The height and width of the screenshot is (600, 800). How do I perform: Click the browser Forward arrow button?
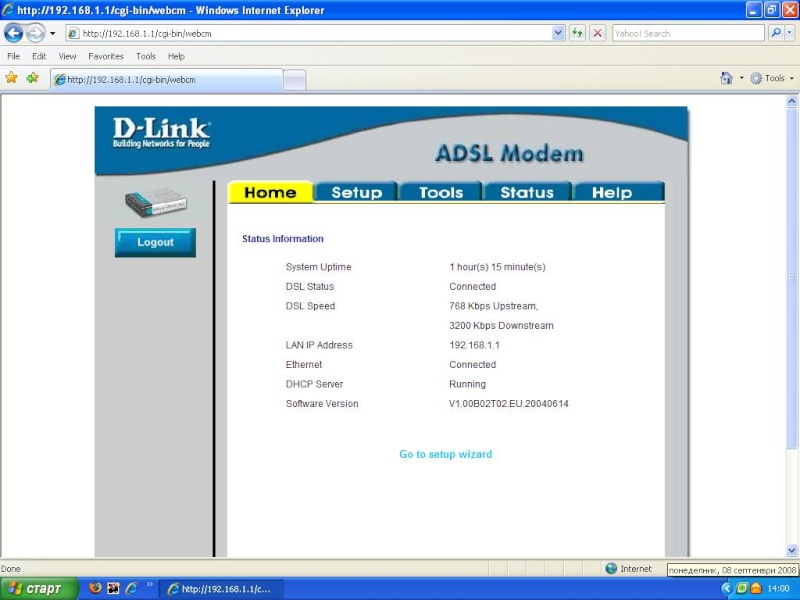pyautogui.click(x=36, y=33)
